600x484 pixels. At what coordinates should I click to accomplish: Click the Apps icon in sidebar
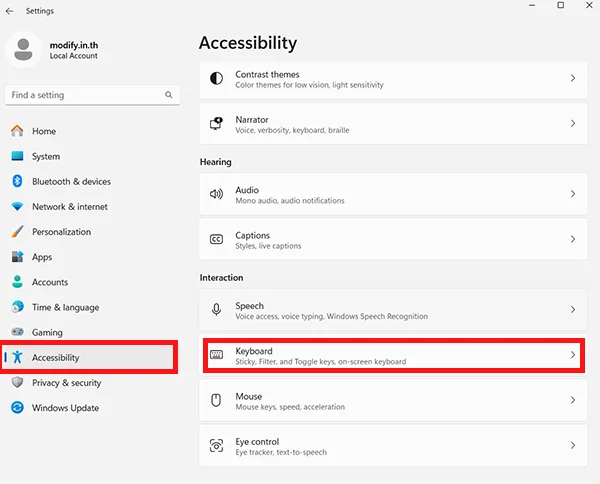click(x=17, y=257)
